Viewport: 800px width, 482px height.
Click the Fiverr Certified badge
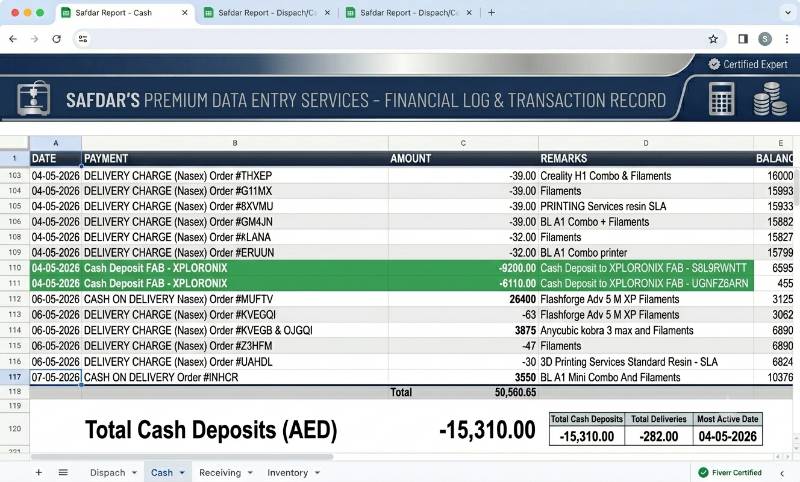[x=730, y=472]
